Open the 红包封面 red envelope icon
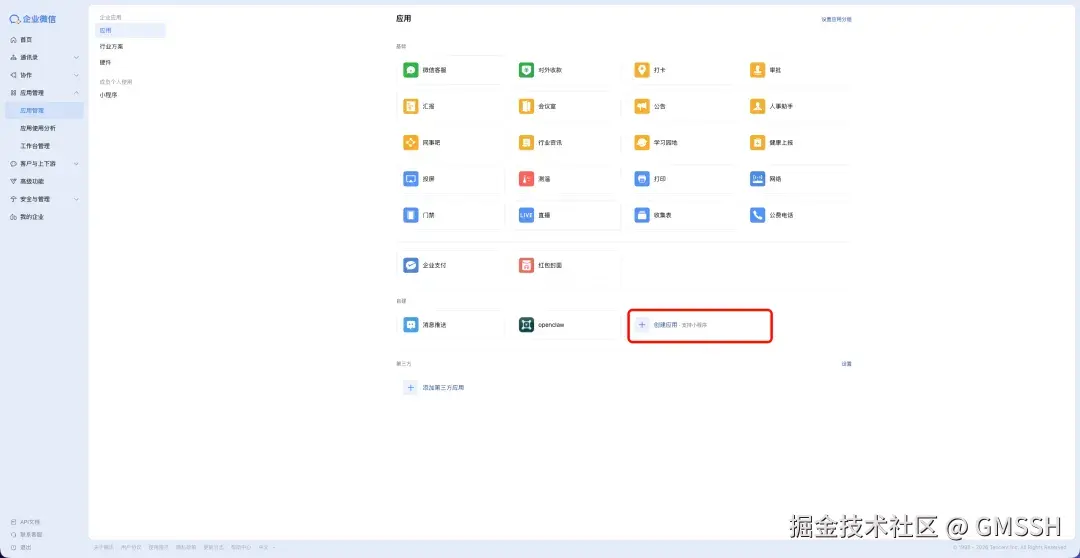1080x558 pixels. [526, 265]
